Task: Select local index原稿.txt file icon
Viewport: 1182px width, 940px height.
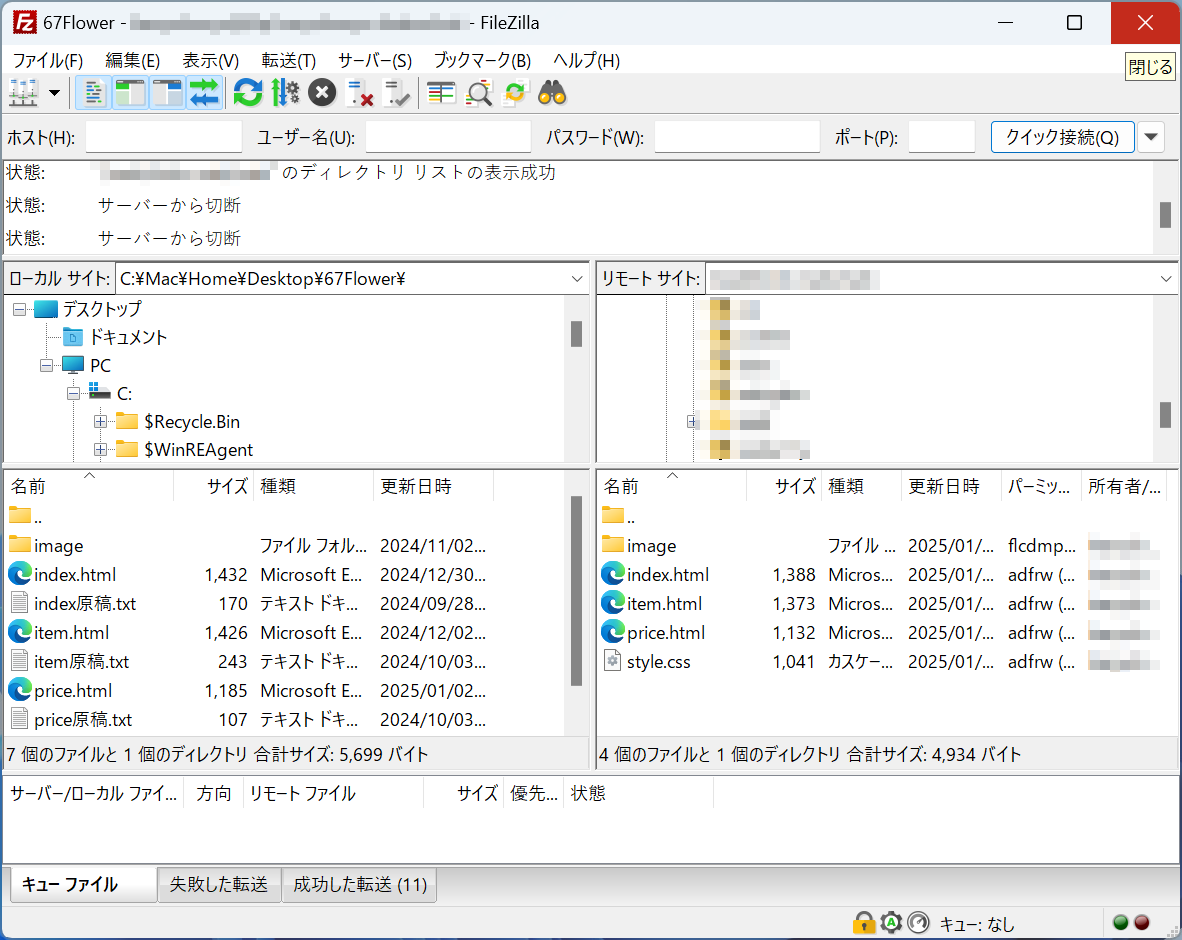Action: pyautogui.click(x=20, y=603)
